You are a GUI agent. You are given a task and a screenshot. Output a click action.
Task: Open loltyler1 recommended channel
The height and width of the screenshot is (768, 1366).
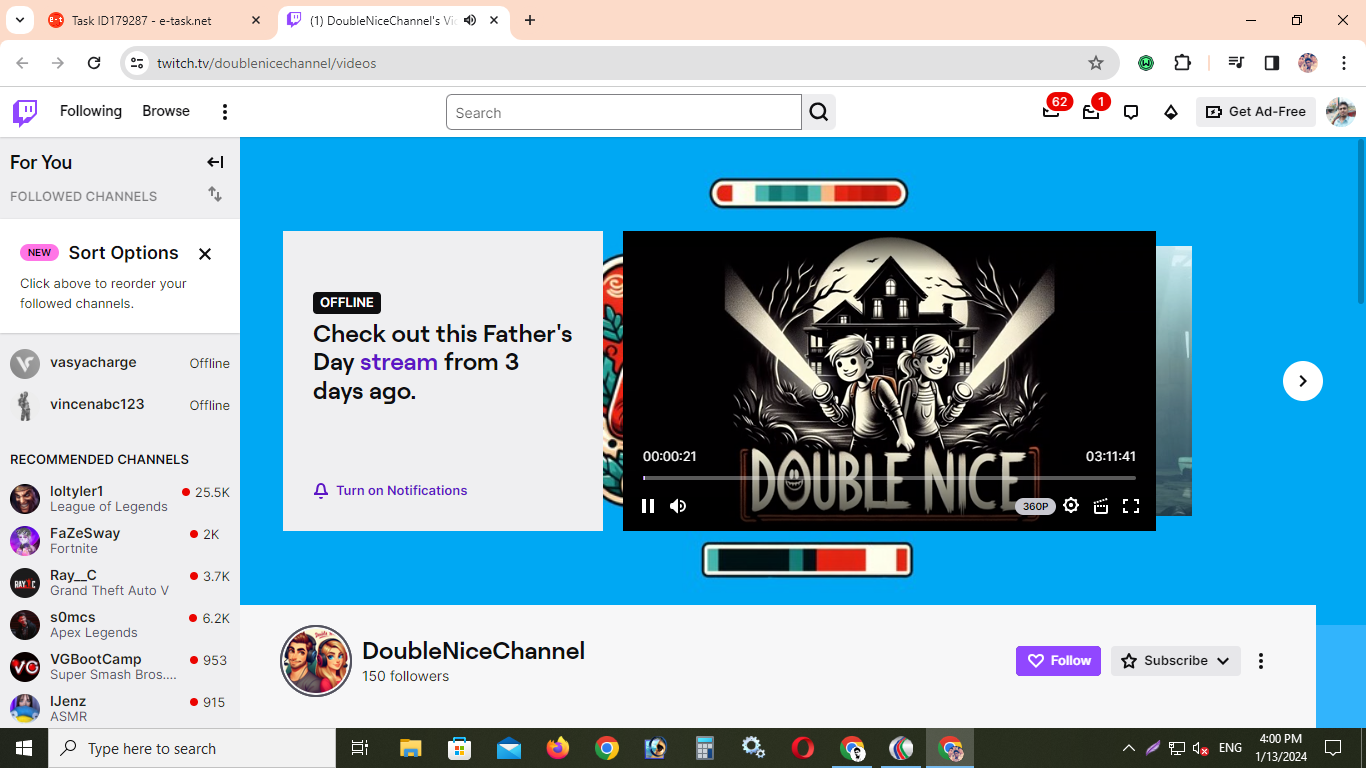tap(120, 498)
